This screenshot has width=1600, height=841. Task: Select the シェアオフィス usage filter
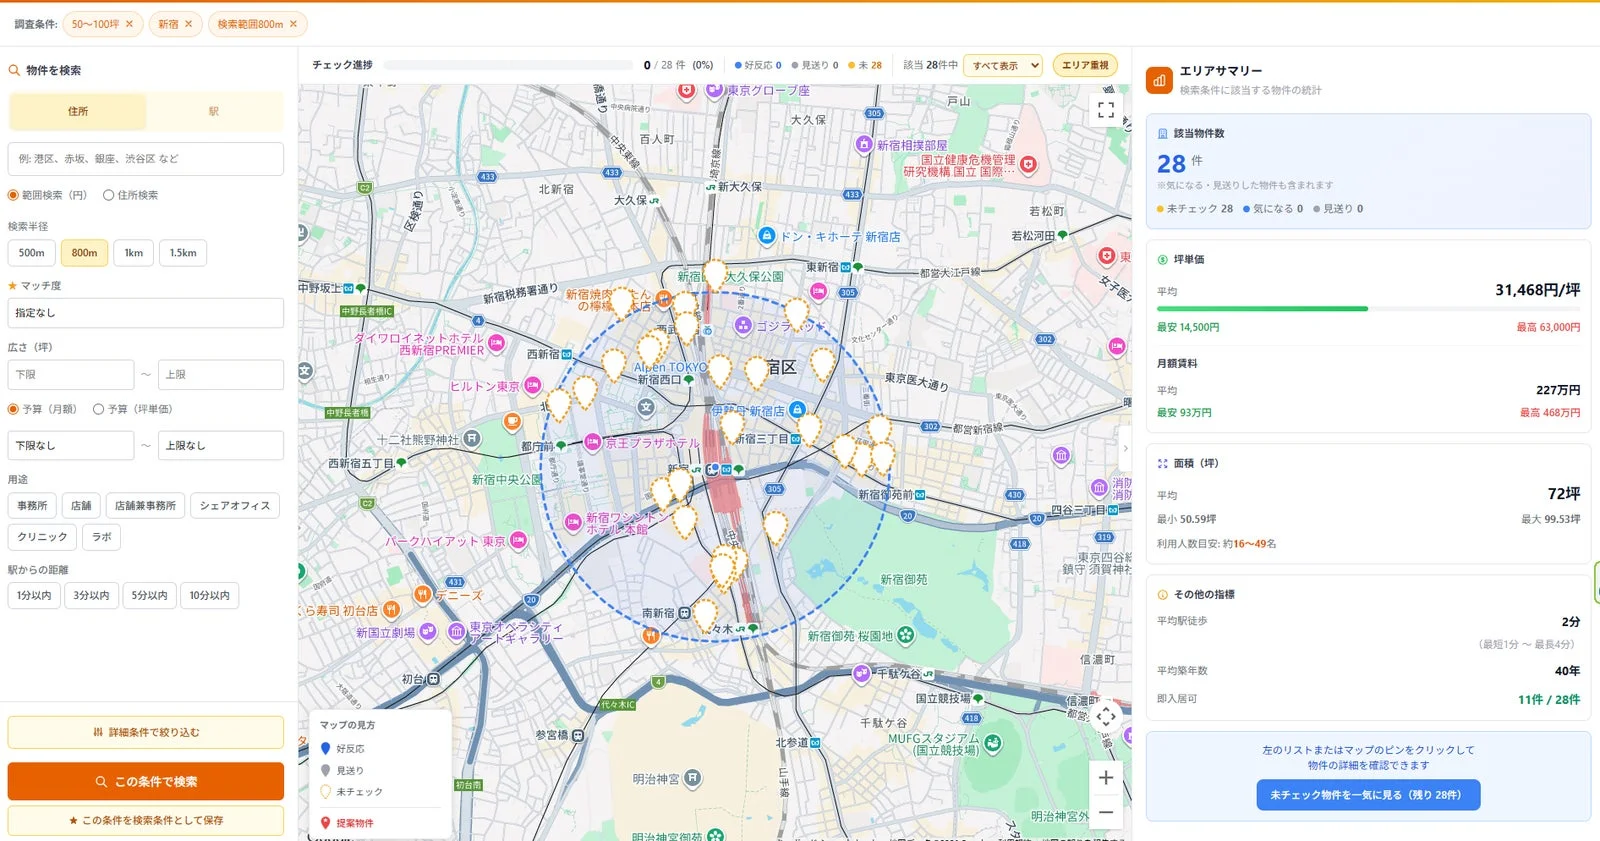pyautogui.click(x=235, y=506)
